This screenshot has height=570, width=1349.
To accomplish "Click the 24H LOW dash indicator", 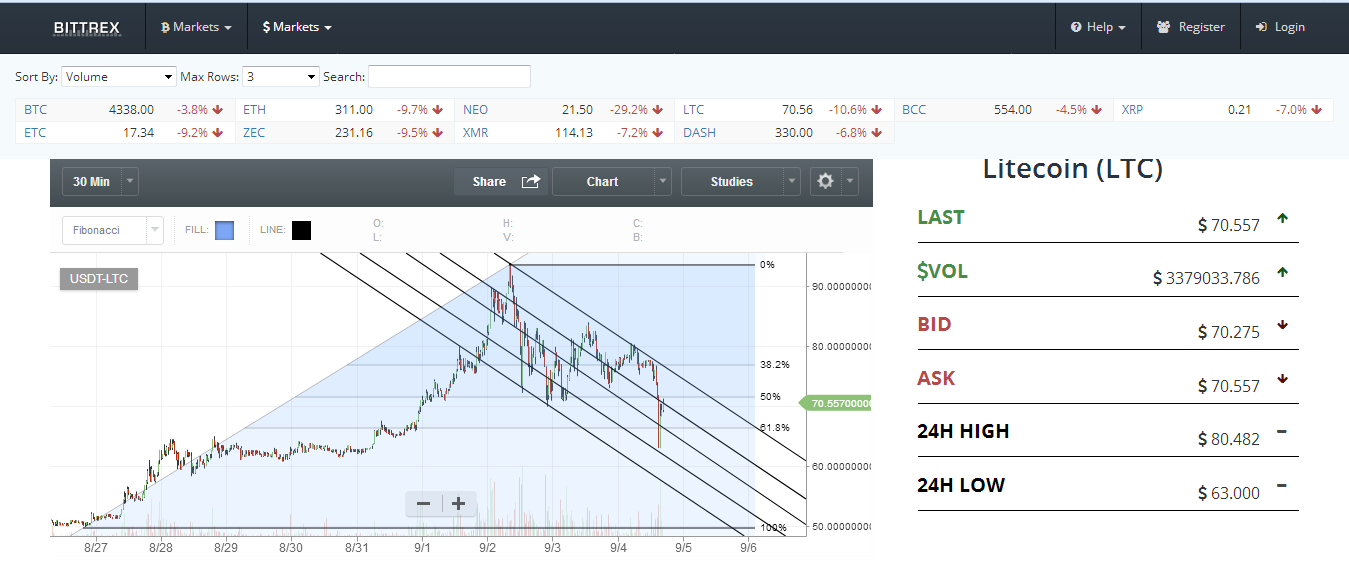I will click(1282, 485).
